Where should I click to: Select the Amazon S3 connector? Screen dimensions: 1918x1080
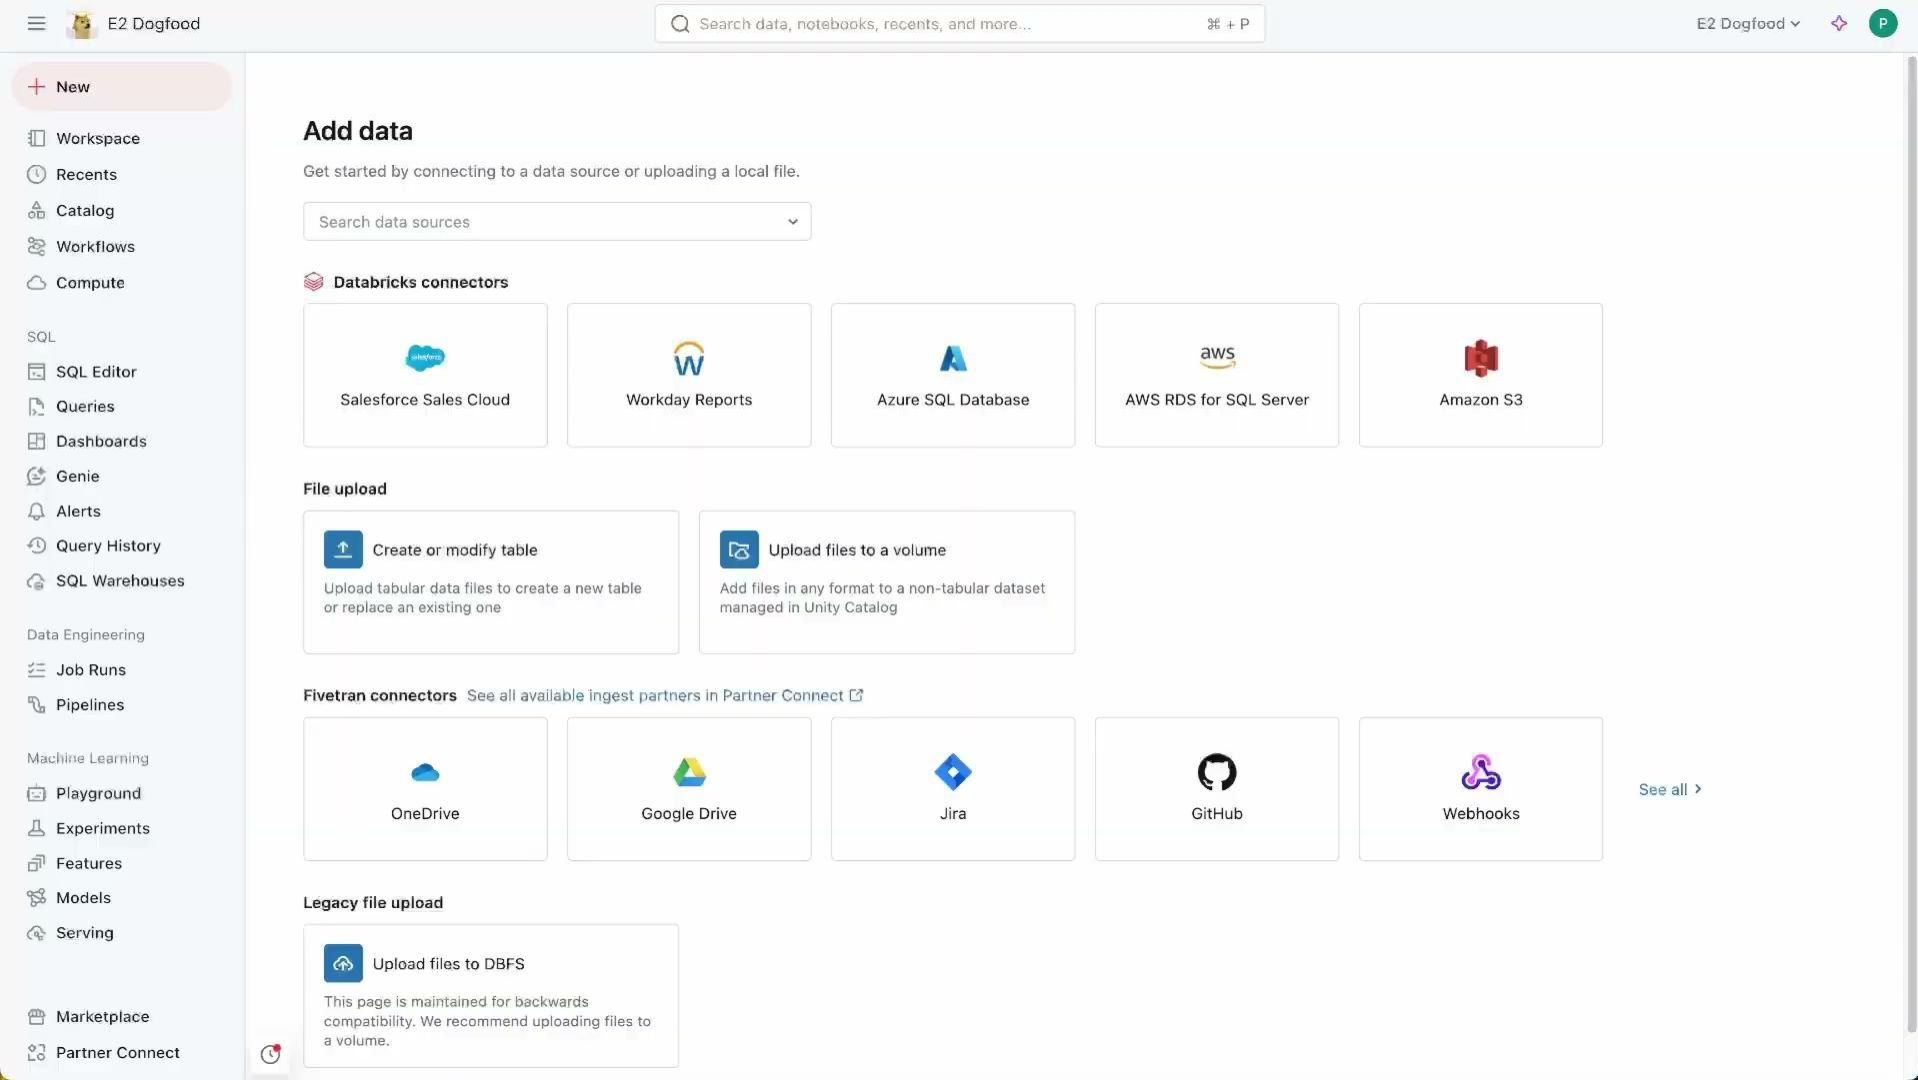coord(1481,375)
